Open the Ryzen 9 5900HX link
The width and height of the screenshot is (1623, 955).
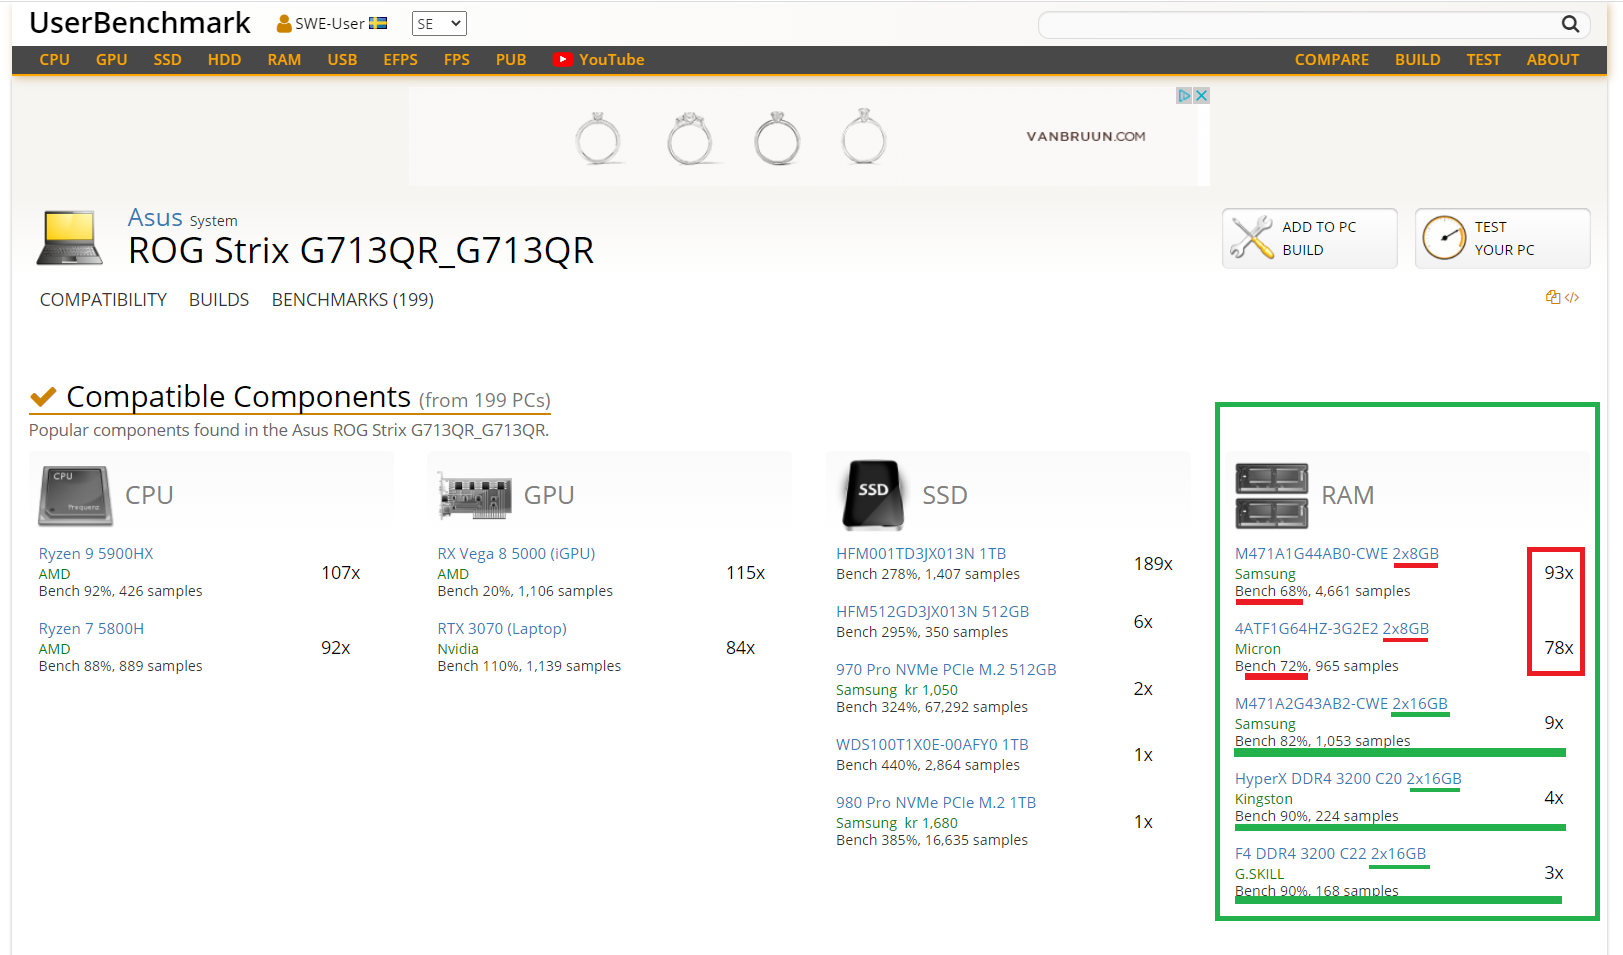coord(96,554)
